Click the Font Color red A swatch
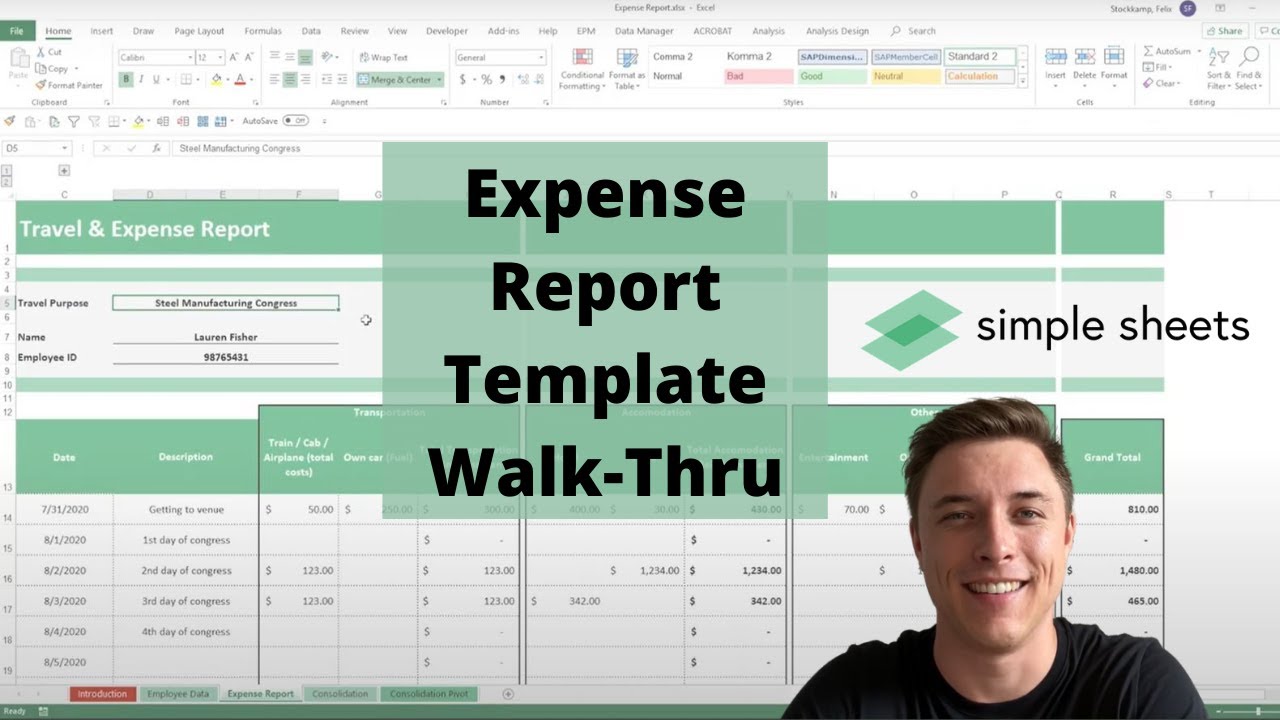The width and height of the screenshot is (1280, 720). (x=240, y=80)
